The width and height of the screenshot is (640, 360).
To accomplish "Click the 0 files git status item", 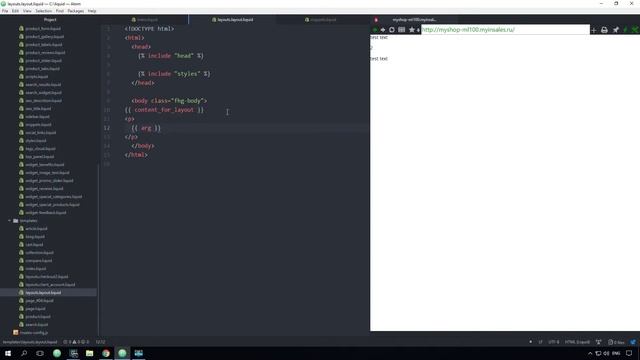I will pos(616,342).
